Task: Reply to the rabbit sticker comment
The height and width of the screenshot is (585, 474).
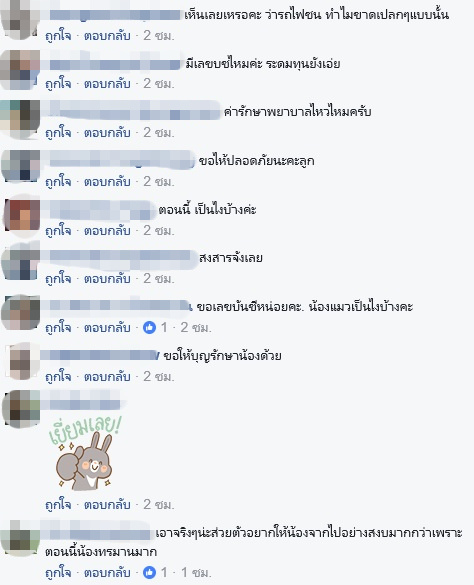Action: tap(107, 504)
